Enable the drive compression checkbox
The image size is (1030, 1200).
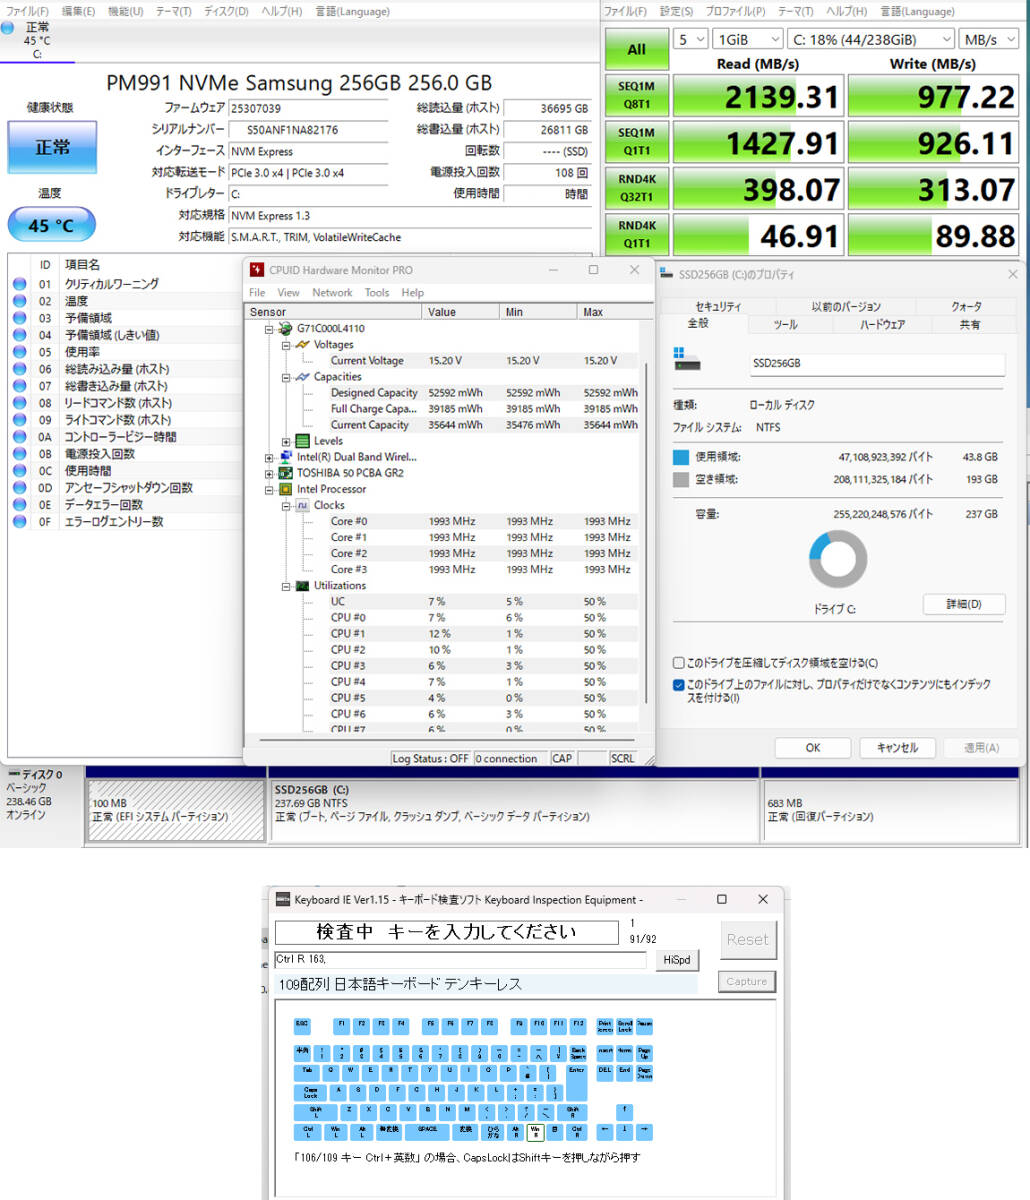click(679, 662)
